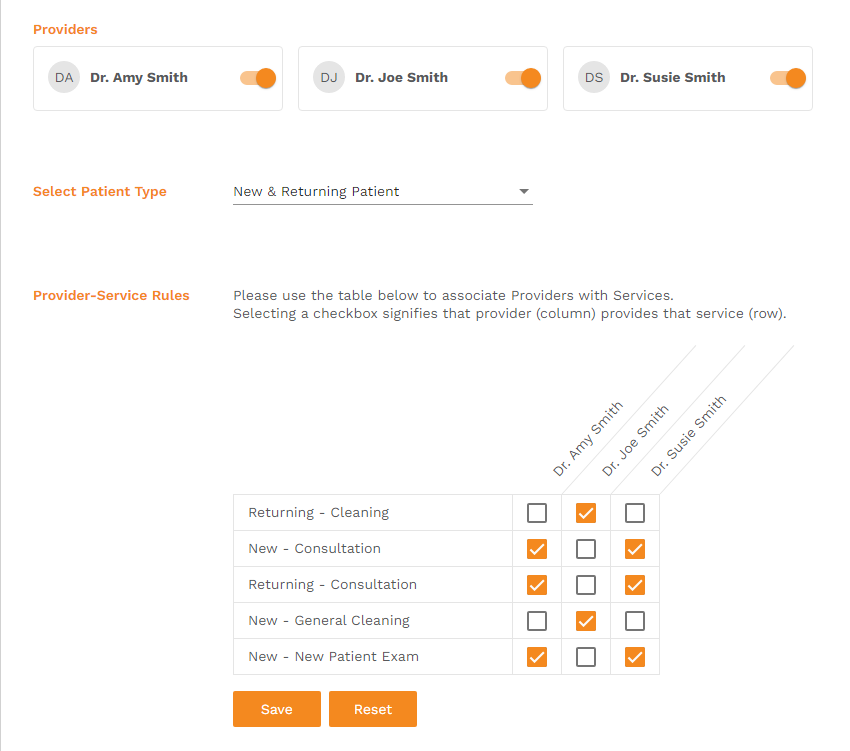
Task: Toggle Dr. Susie Smith provider switch
Action: point(788,78)
